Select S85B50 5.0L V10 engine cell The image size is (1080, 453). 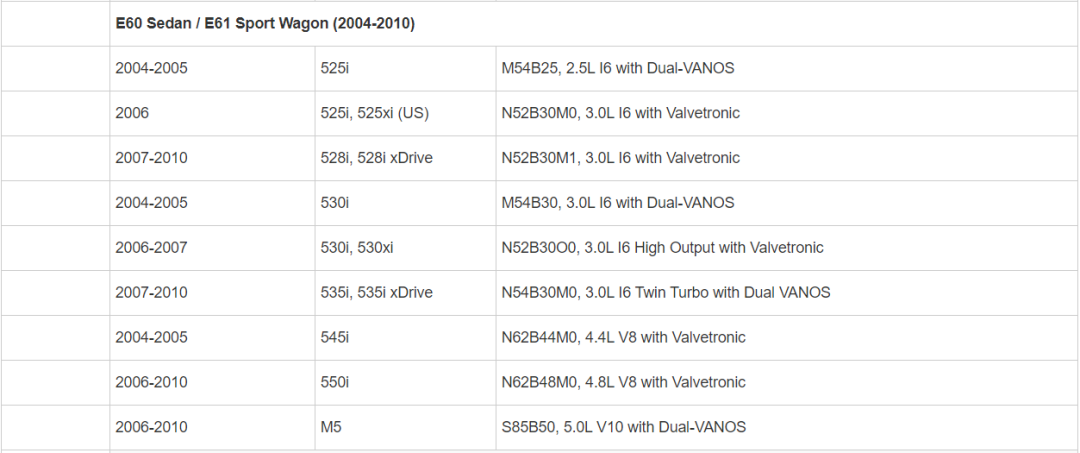623,428
